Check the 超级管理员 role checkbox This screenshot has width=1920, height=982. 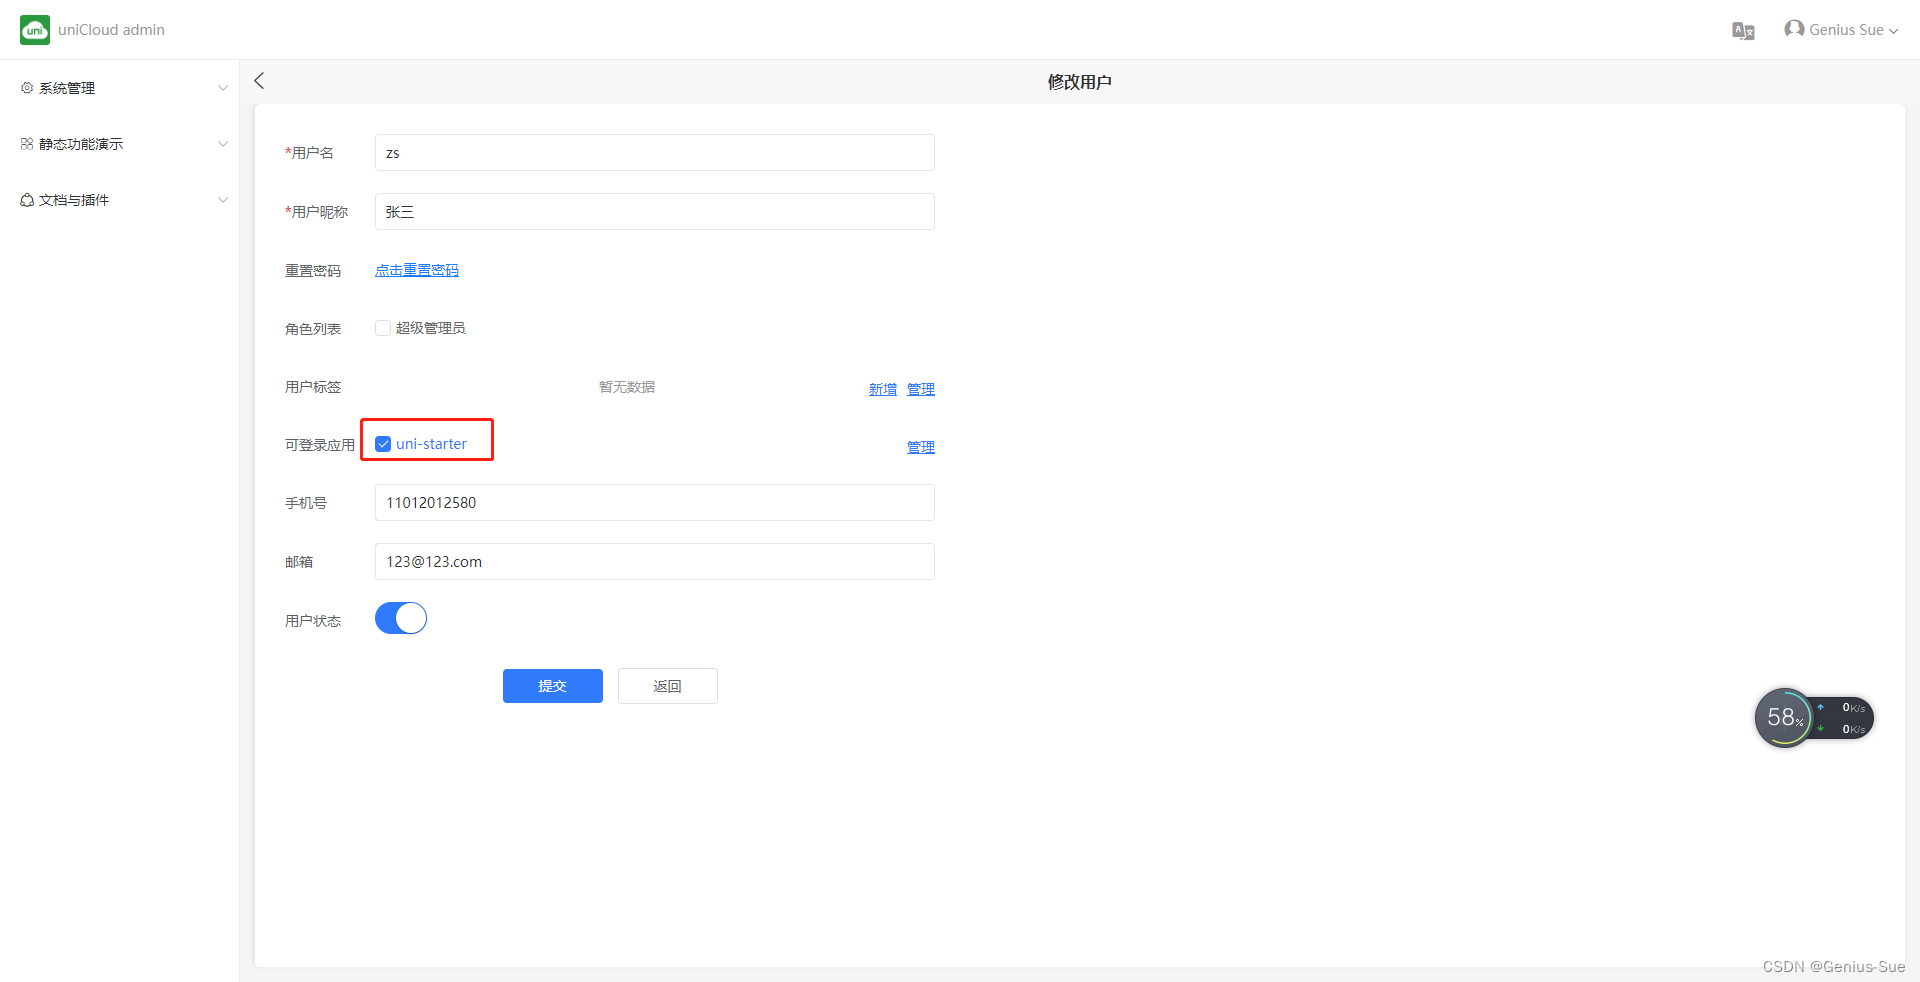tap(383, 328)
